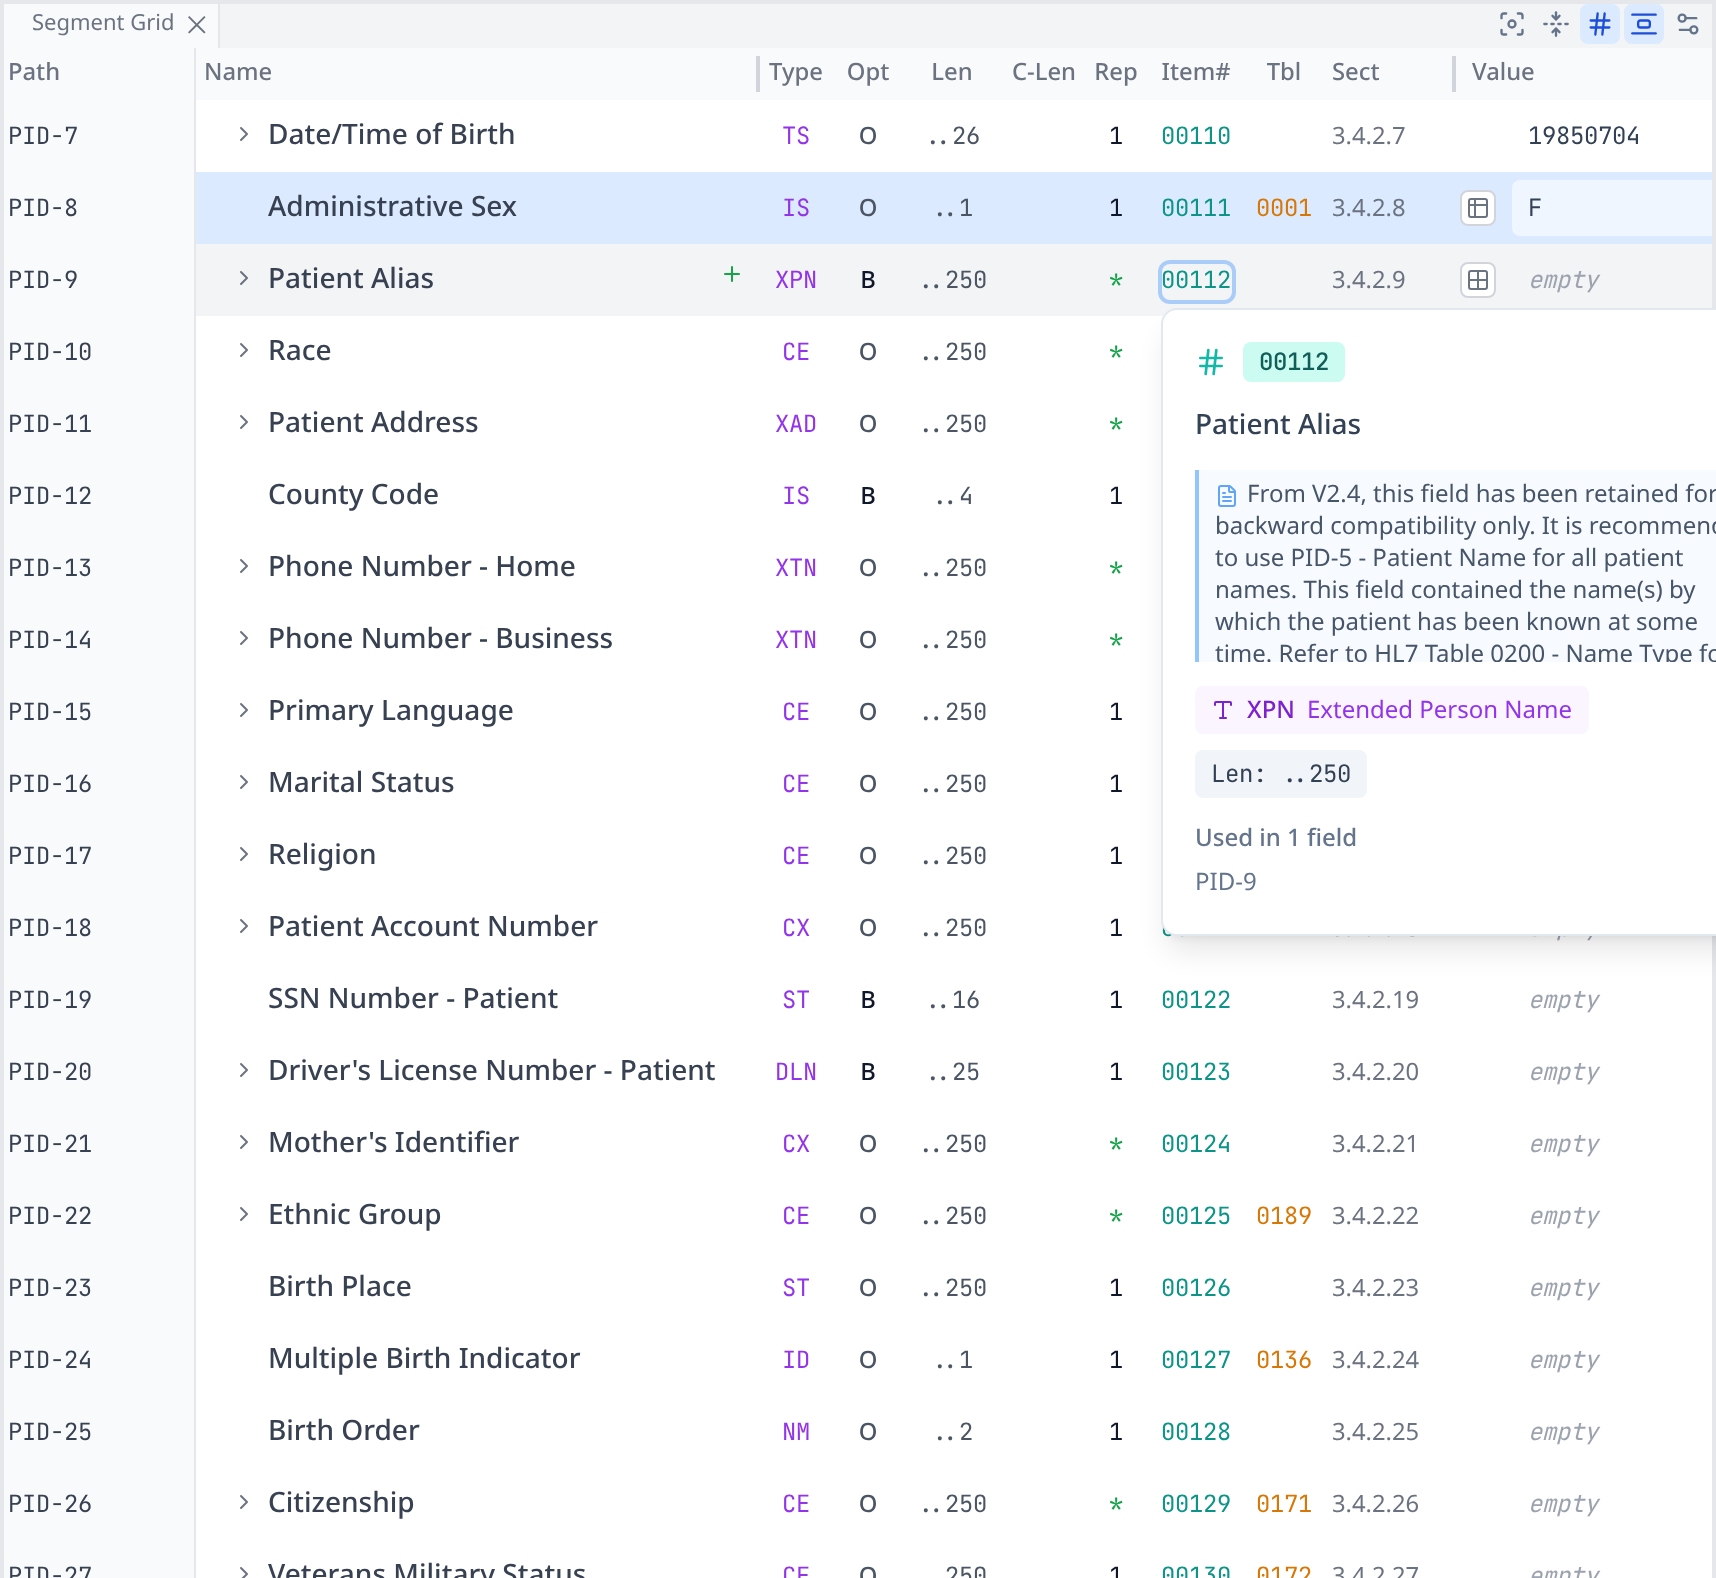Click the PID-9 field link in the popup

[x=1226, y=882]
